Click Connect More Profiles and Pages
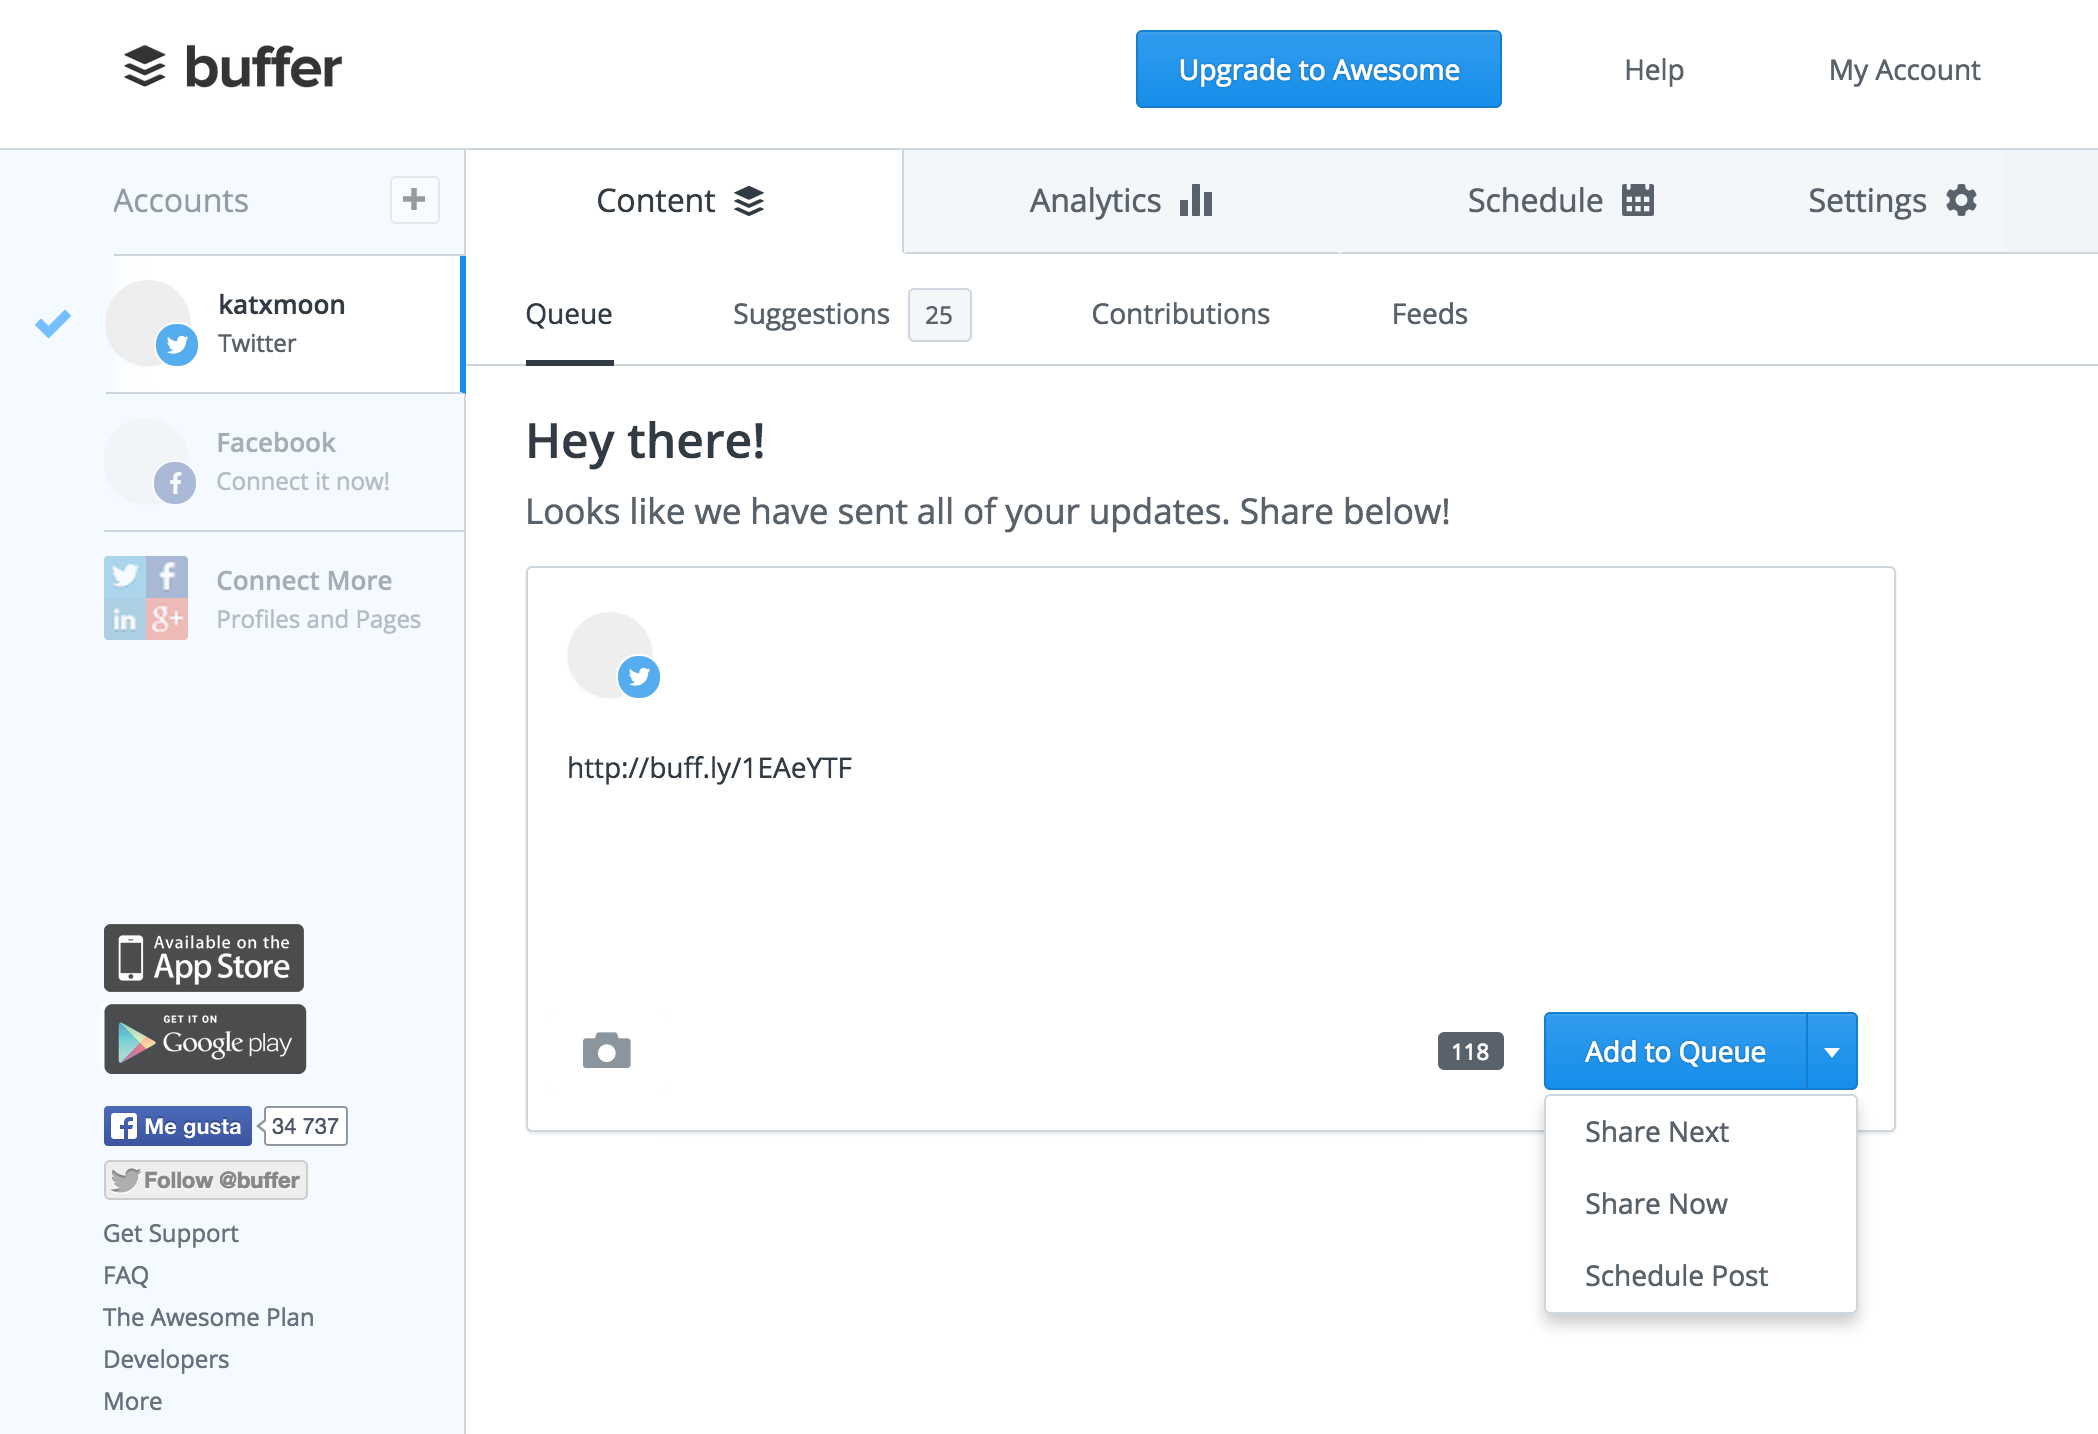The width and height of the screenshot is (2098, 1434). [x=285, y=600]
